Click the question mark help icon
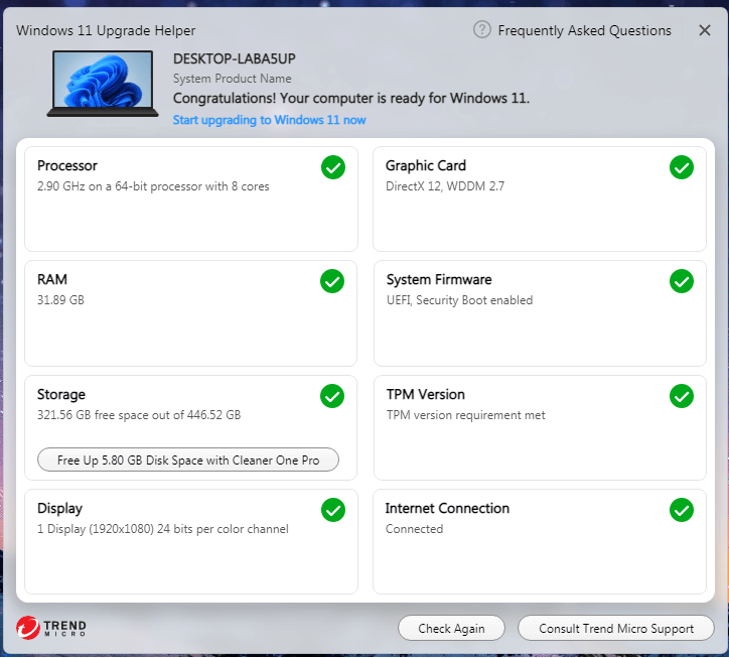 [x=482, y=30]
